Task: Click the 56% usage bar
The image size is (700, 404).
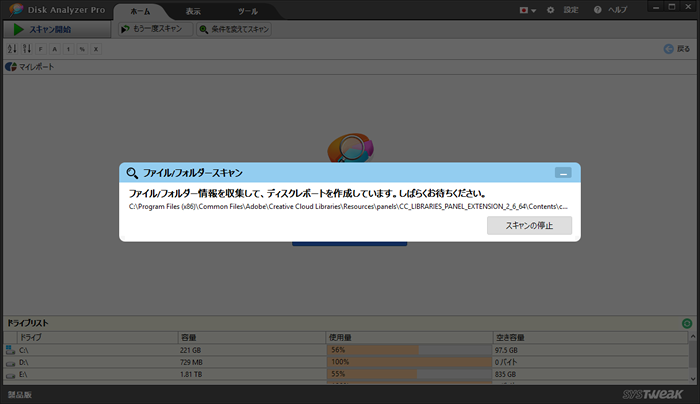Action: coord(409,350)
